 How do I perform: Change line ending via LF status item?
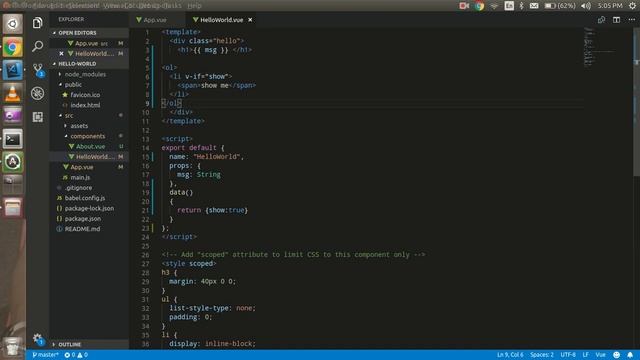(585, 355)
